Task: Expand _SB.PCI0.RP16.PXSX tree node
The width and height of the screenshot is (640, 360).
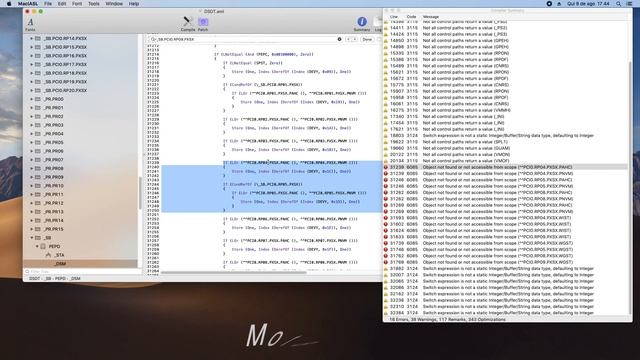Action: click(x=31, y=56)
